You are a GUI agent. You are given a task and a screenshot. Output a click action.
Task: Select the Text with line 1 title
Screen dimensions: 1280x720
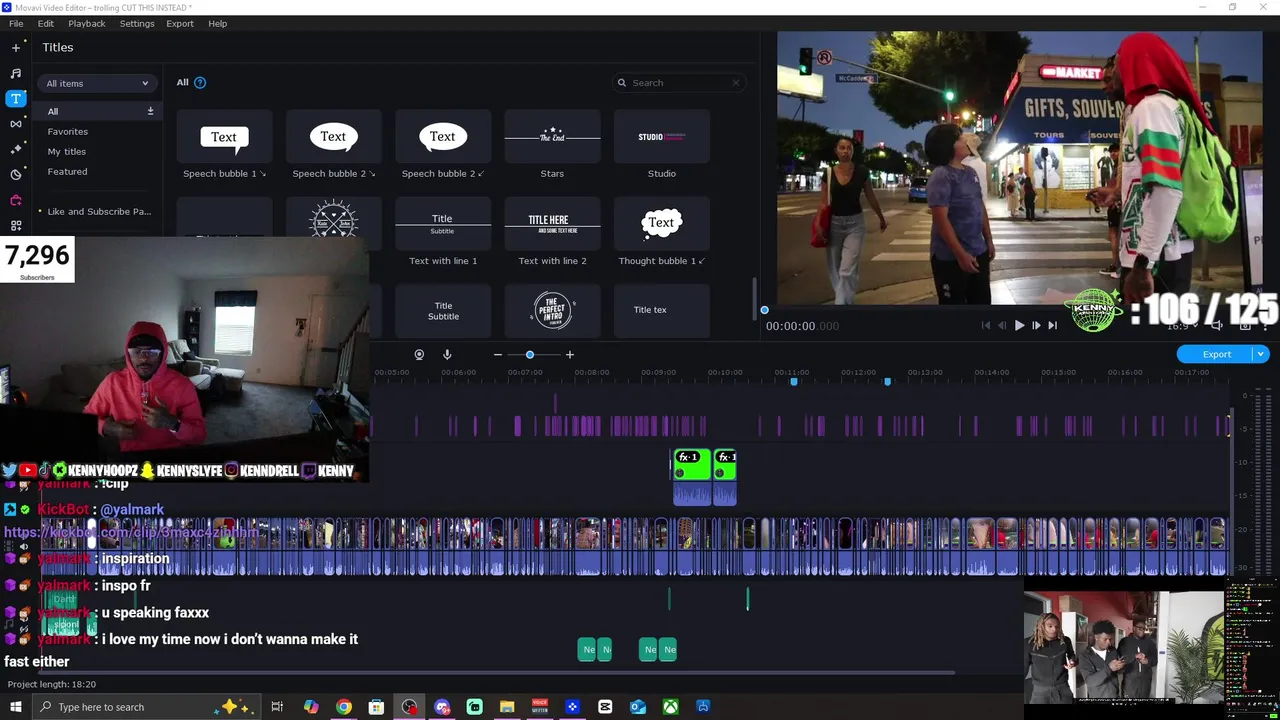tap(442, 224)
